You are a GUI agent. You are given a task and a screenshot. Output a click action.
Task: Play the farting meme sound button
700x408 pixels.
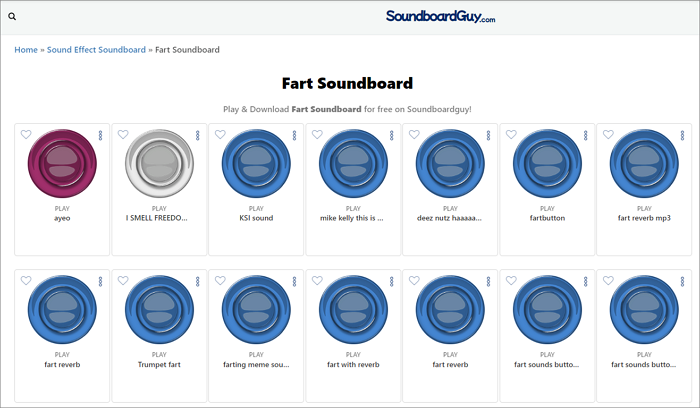click(x=255, y=310)
